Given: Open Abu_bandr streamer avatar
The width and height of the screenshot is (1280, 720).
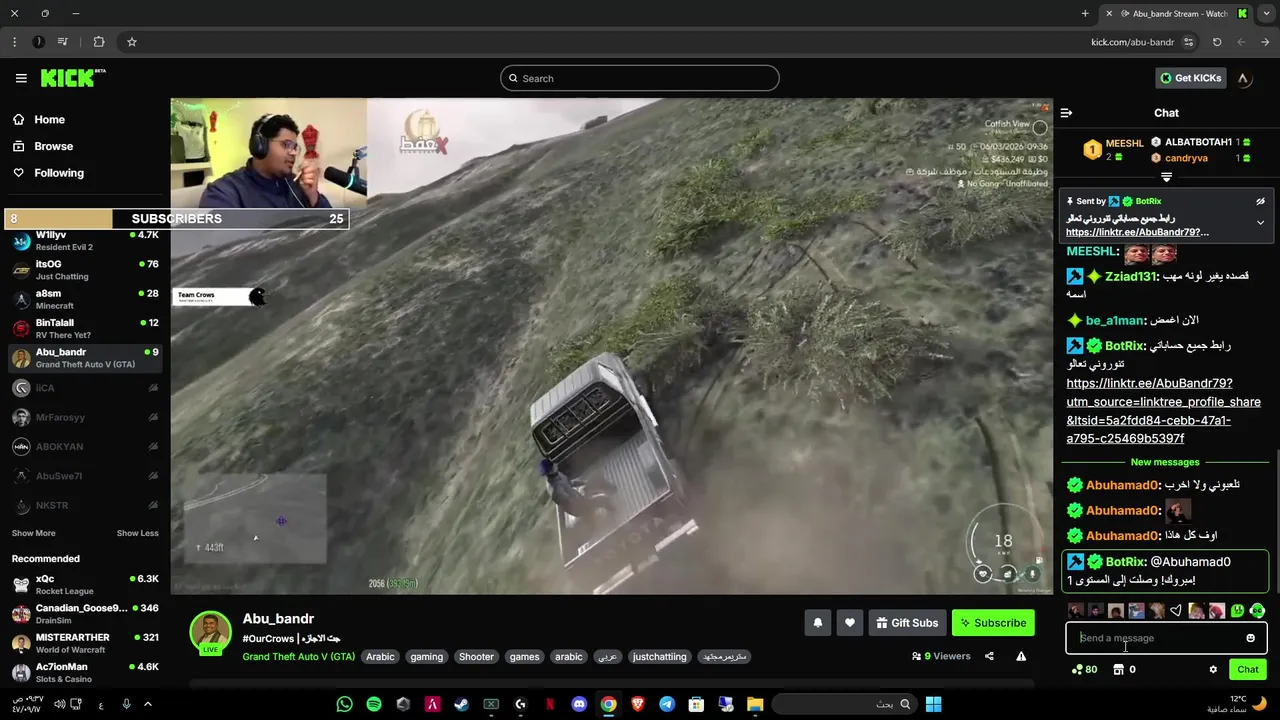Looking at the screenshot, I should click(211, 632).
